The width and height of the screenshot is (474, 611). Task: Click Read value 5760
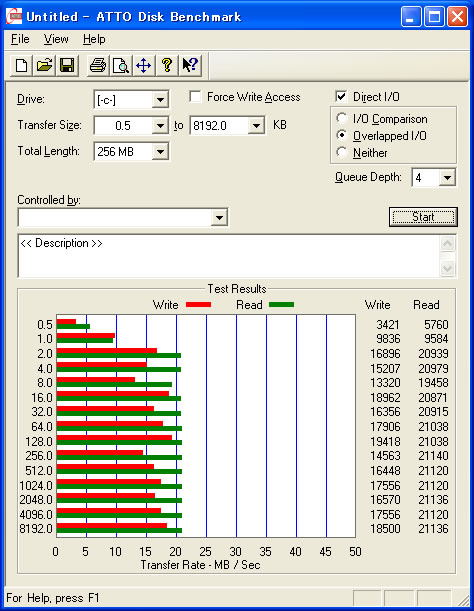[436, 325]
